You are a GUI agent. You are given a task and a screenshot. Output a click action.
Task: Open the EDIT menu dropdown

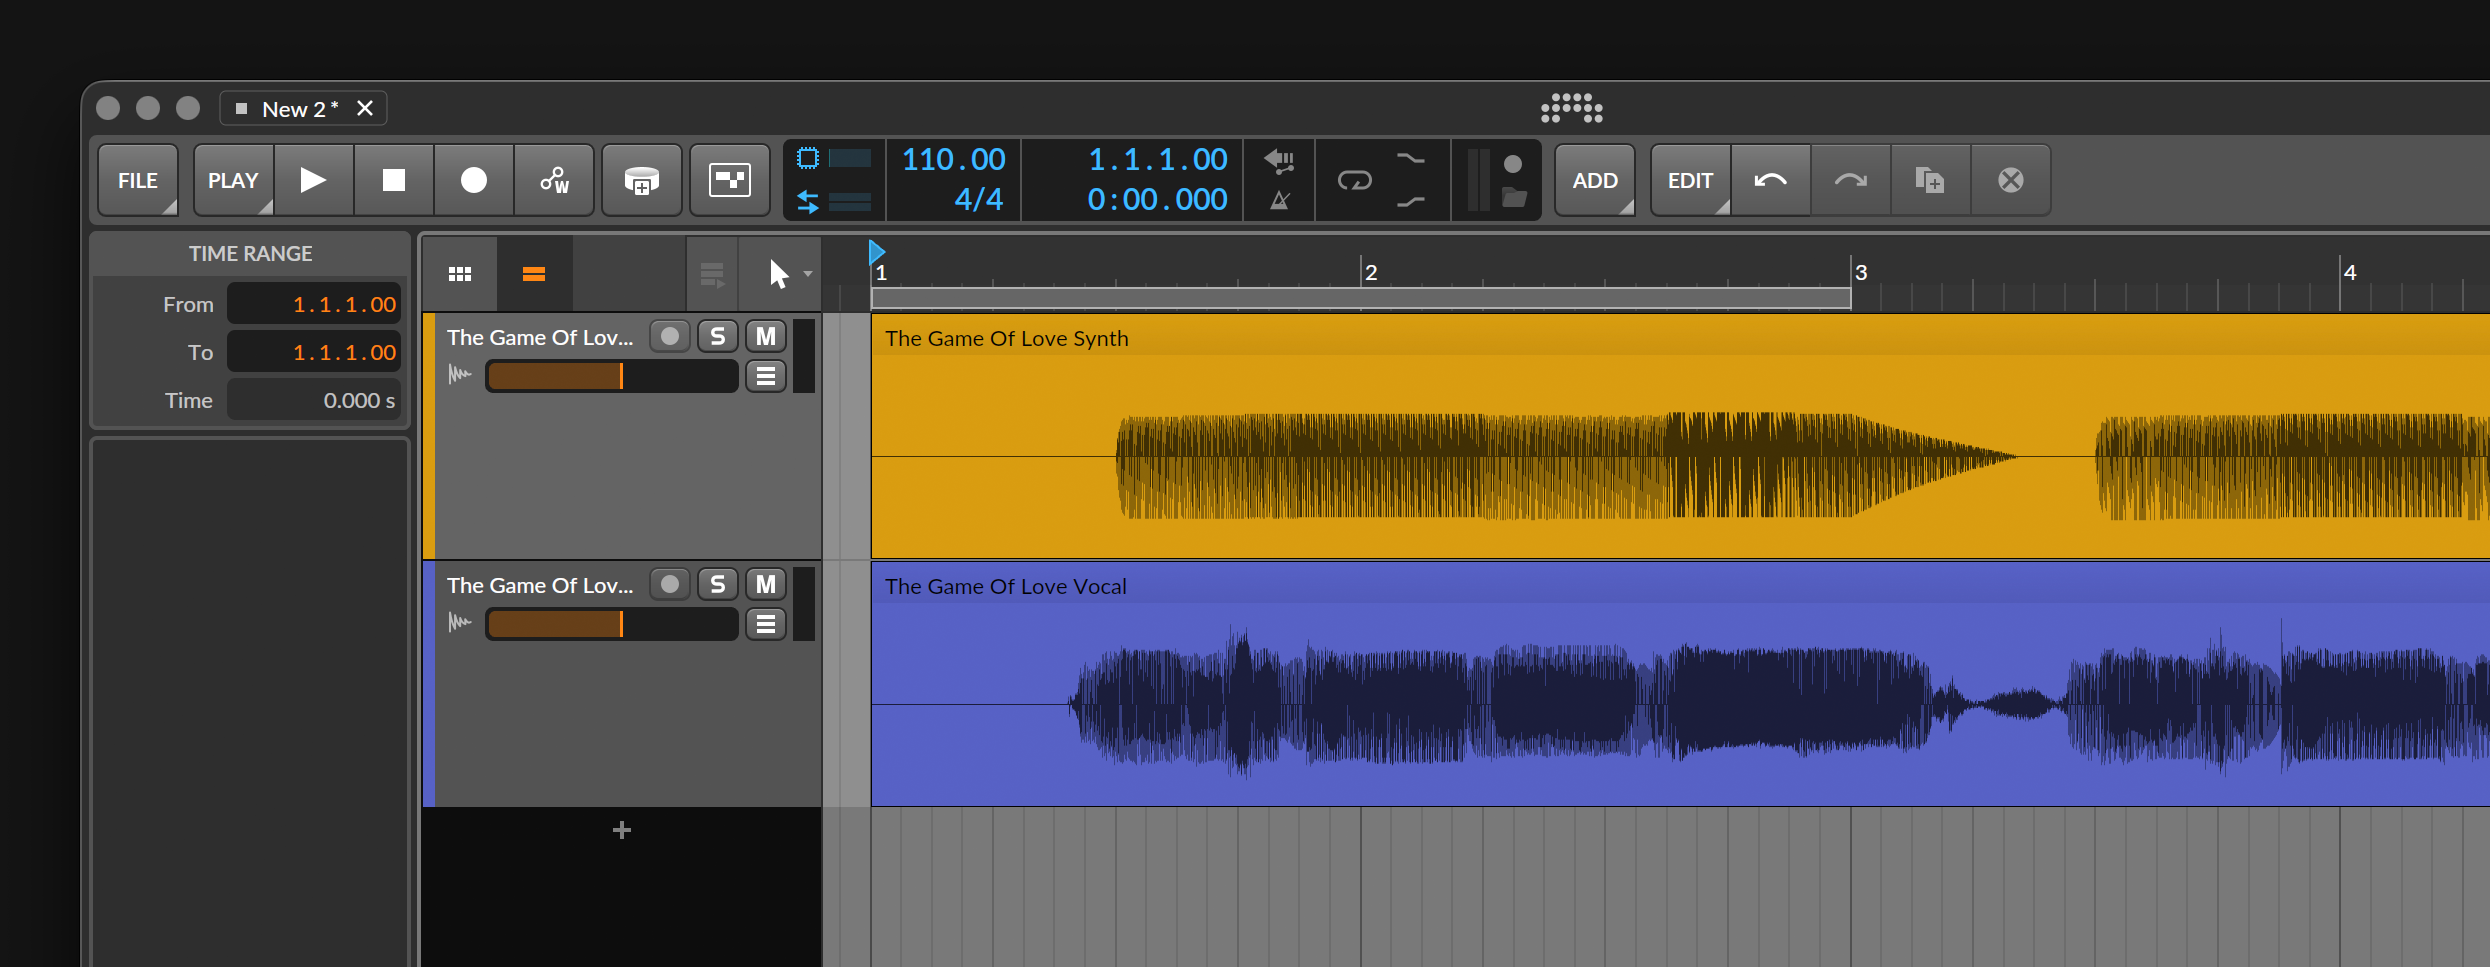[1691, 180]
